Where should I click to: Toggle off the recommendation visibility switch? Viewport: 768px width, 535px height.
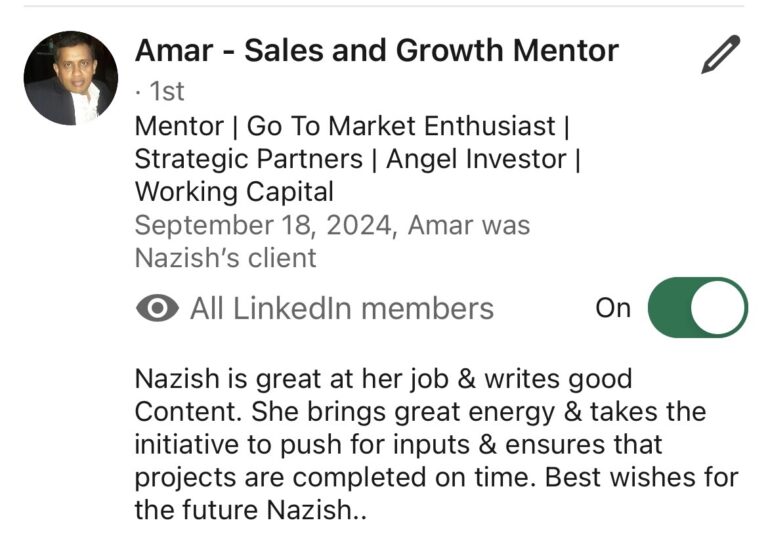[697, 308]
